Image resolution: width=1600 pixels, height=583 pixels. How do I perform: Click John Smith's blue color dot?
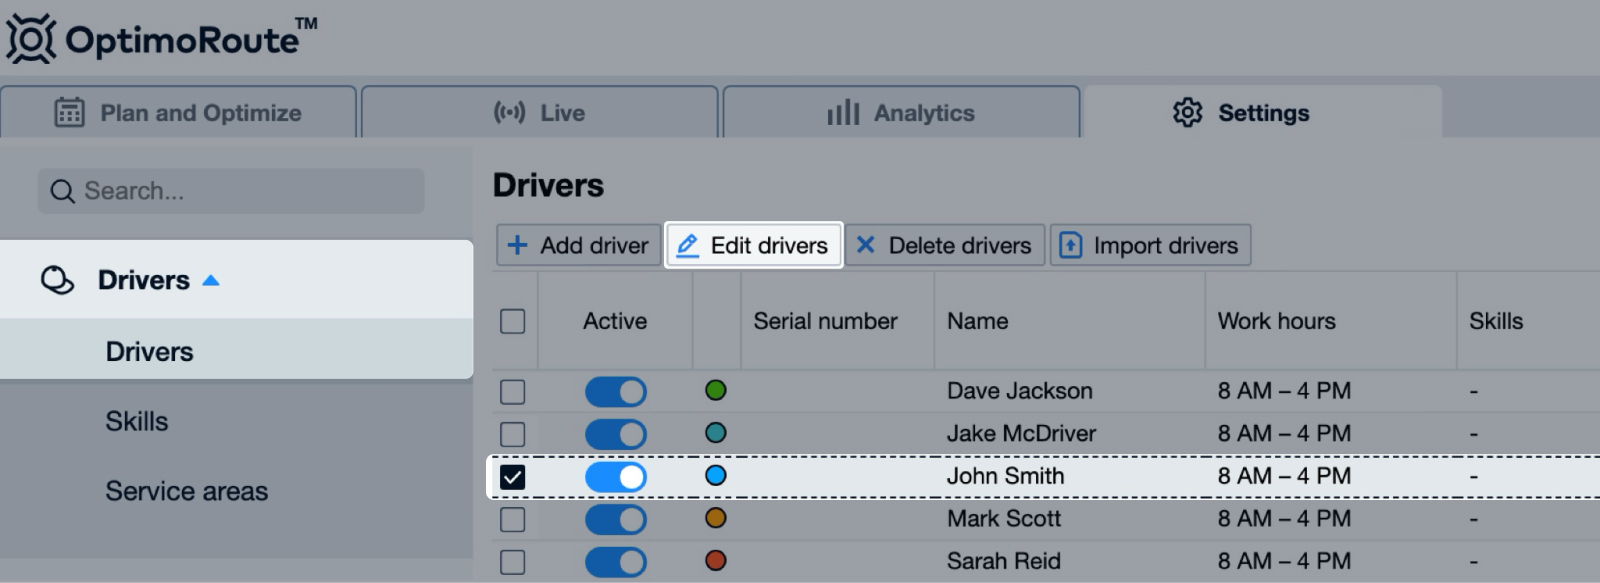point(716,475)
